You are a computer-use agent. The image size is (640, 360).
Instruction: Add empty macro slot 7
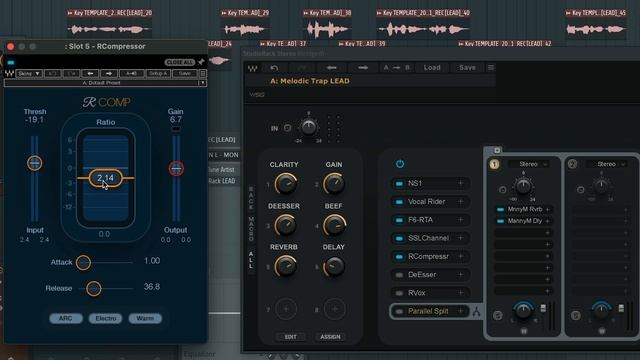coord(286,309)
